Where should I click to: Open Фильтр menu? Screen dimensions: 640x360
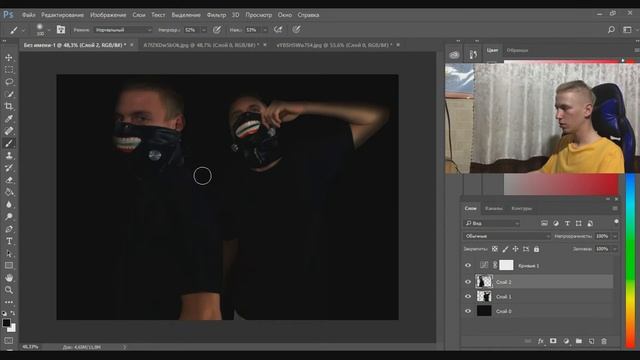(216, 15)
